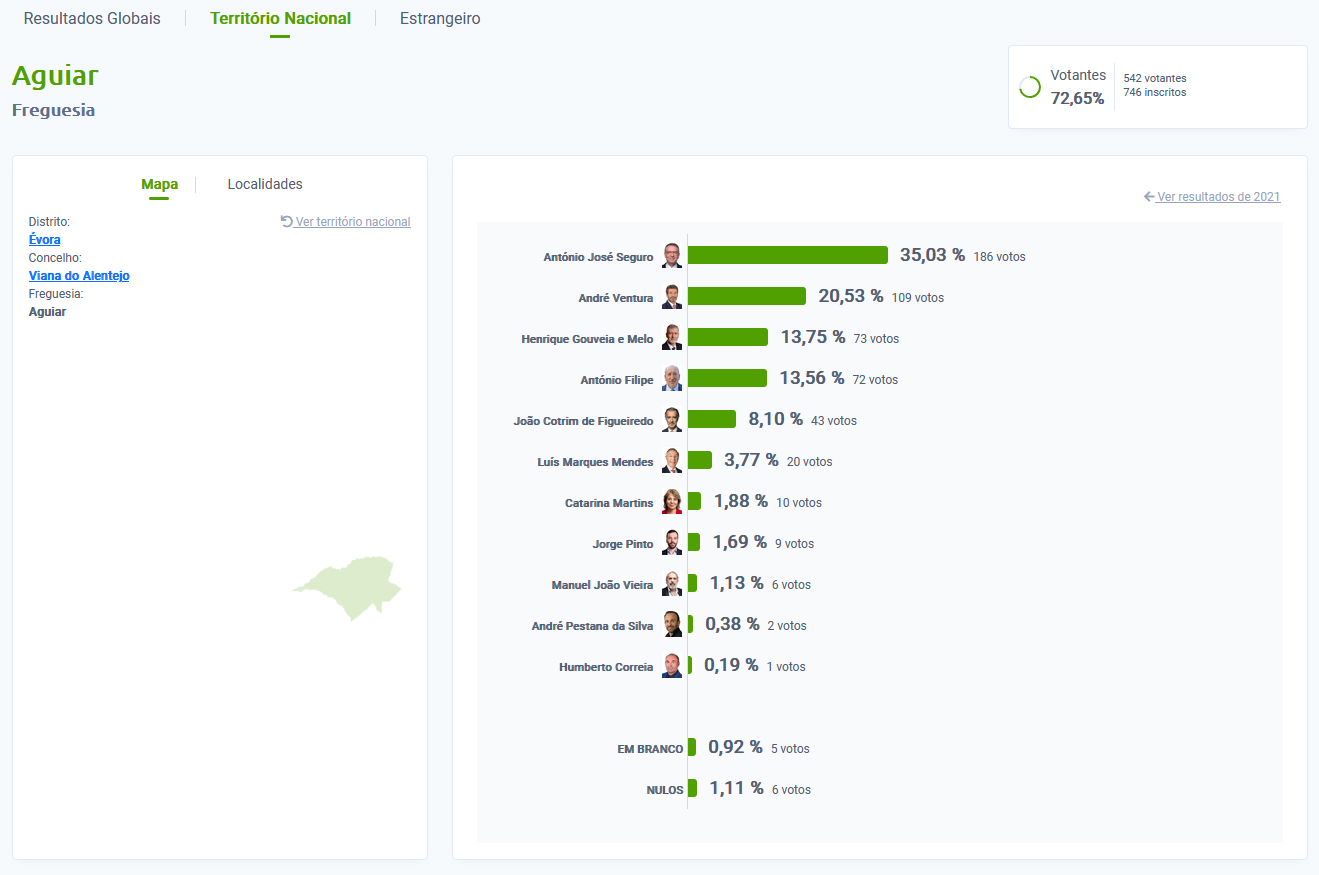Select the Território Nacional tab
Image resolution: width=1319 pixels, height=875 pixels.
(280, 19)
